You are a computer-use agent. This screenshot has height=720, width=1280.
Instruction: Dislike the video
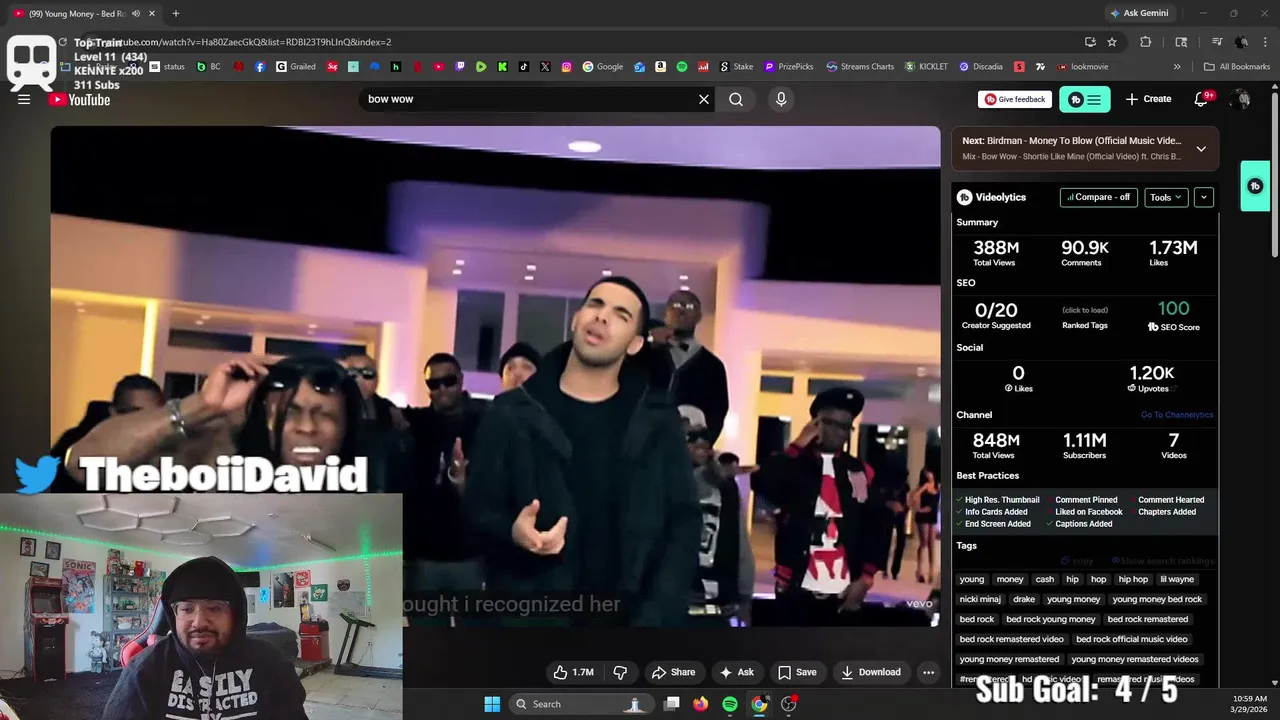[x=620, y=672]
